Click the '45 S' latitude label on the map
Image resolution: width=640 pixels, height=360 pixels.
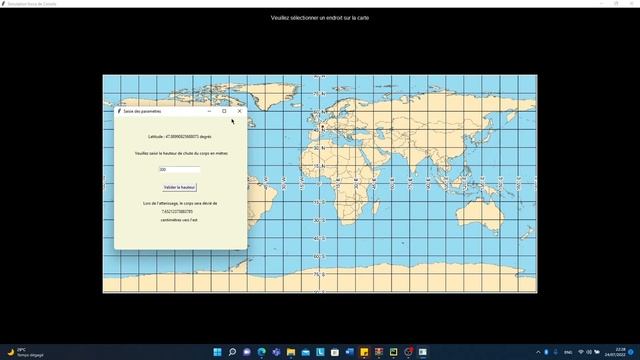320,238
